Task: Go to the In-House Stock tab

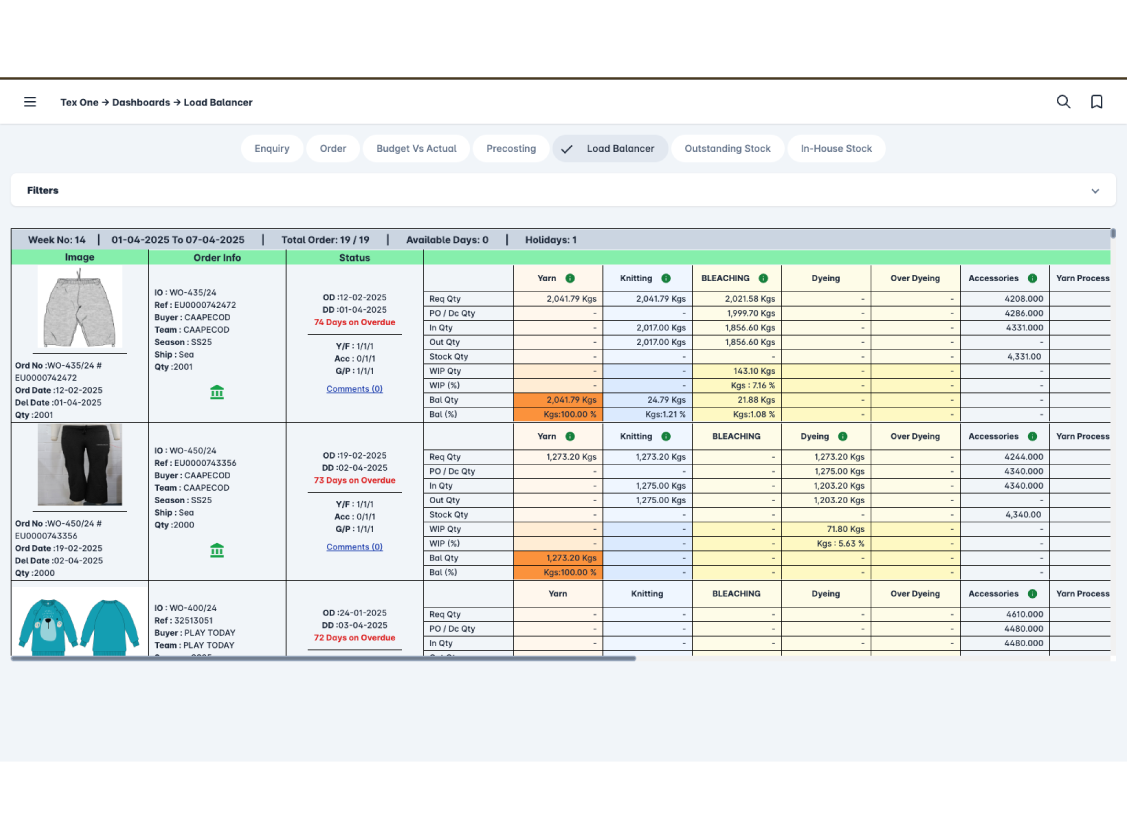Action: click(x=836, y=149)
